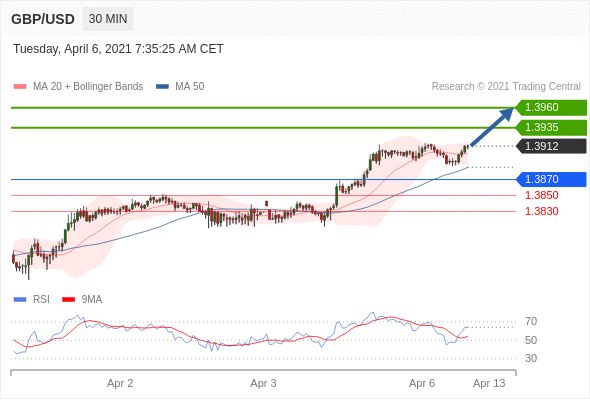Click the RSI 70 level label
The image size is (590, 400).
[x=531, y=321]
